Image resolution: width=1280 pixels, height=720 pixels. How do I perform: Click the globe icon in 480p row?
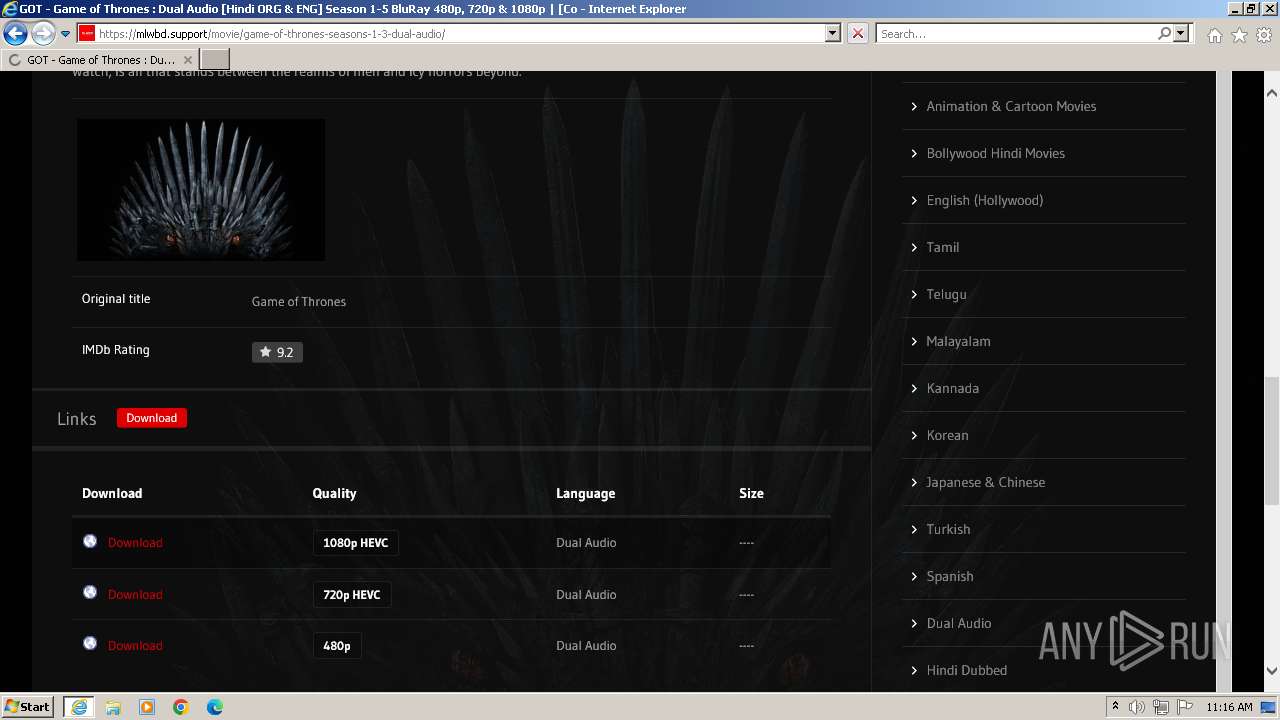pos(90,643)
